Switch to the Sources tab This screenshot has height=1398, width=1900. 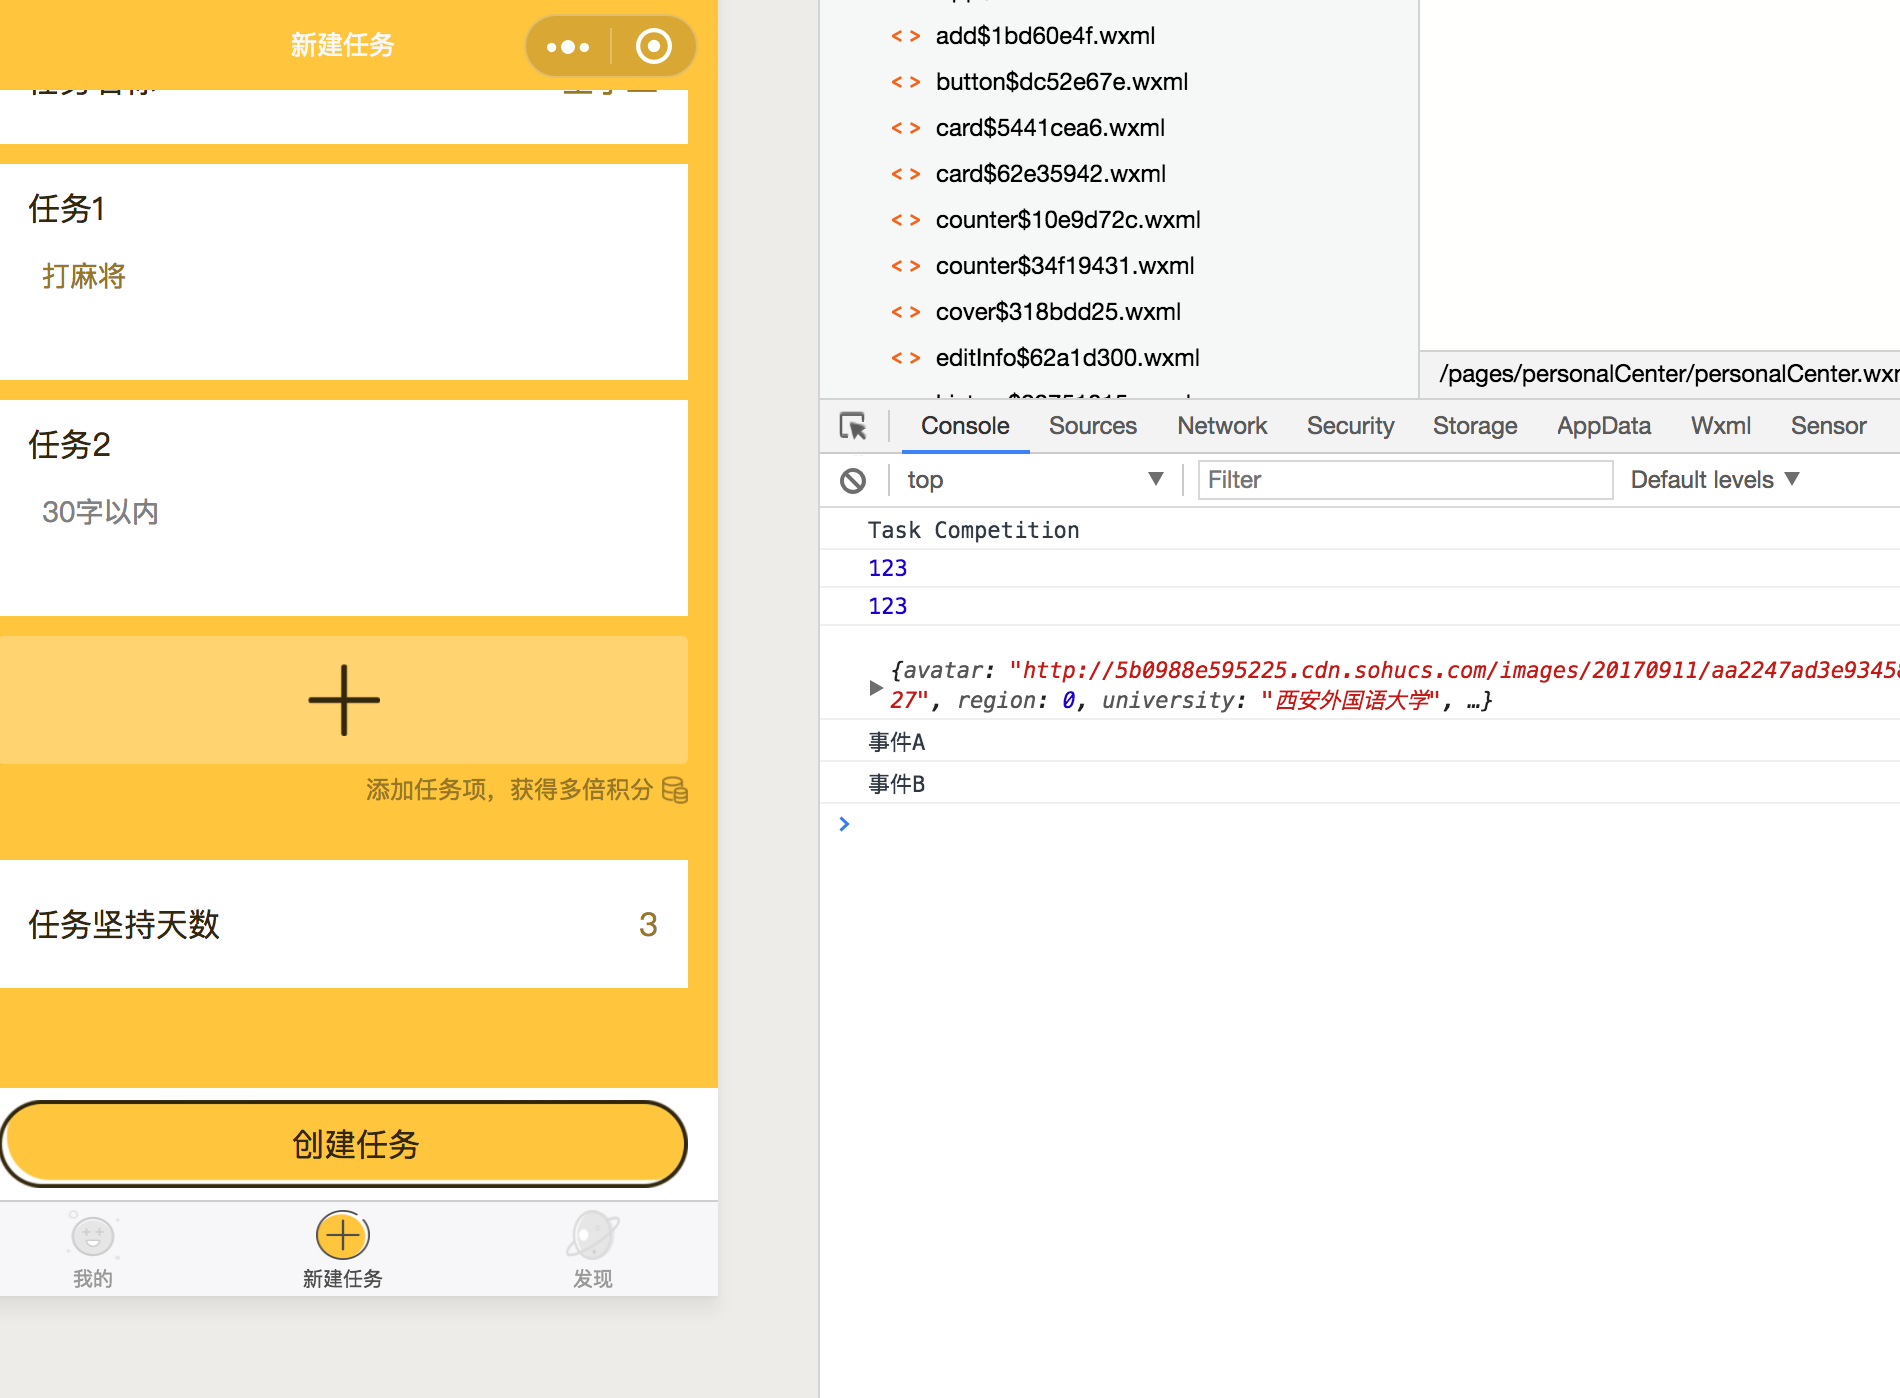(x=1092, y=425)
